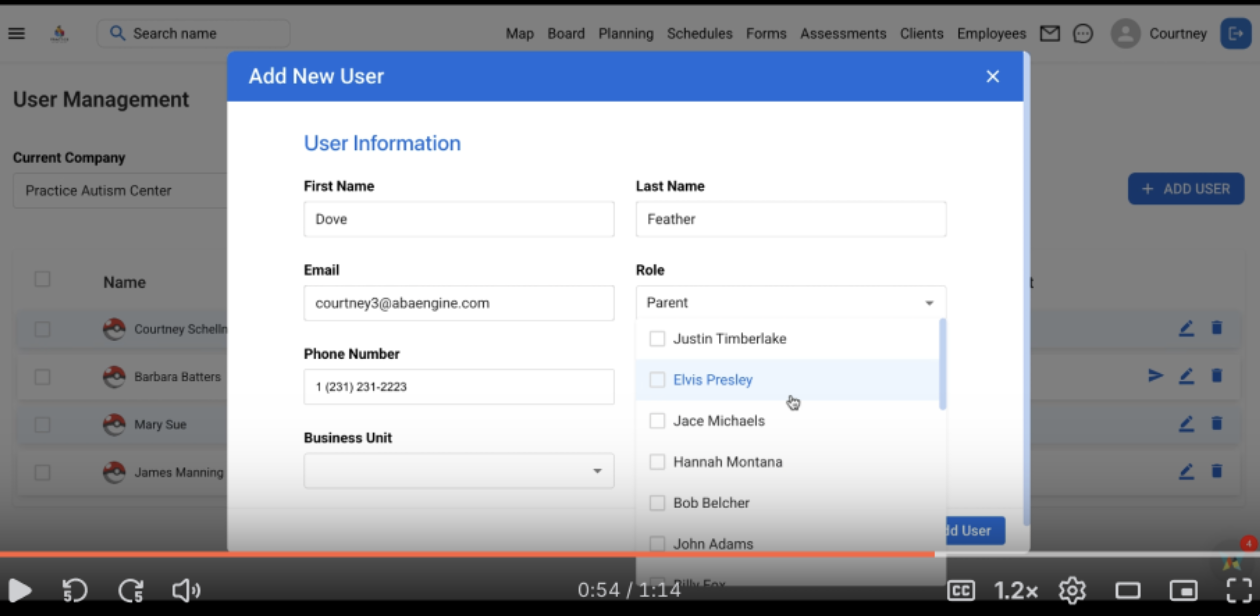Viewport: 1260px width, 616px height.
Task: Check Elvis Presley in the parent list
Action: 657,379
